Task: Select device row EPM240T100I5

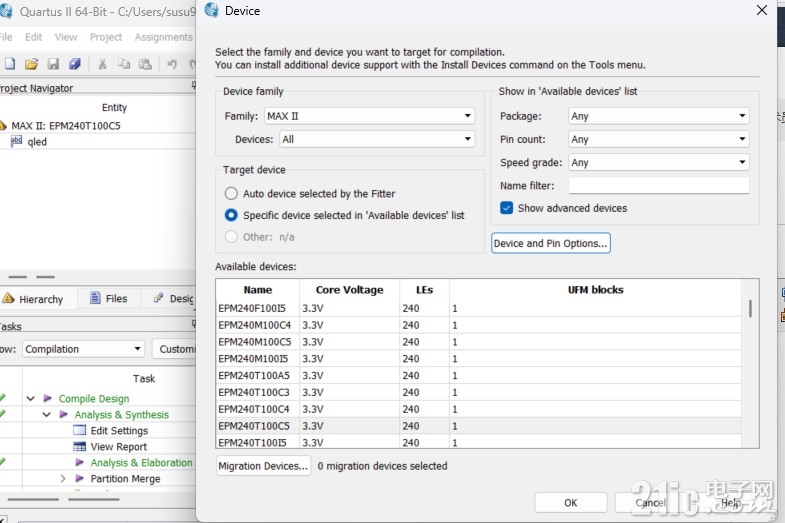Action: tap(479, 442)
